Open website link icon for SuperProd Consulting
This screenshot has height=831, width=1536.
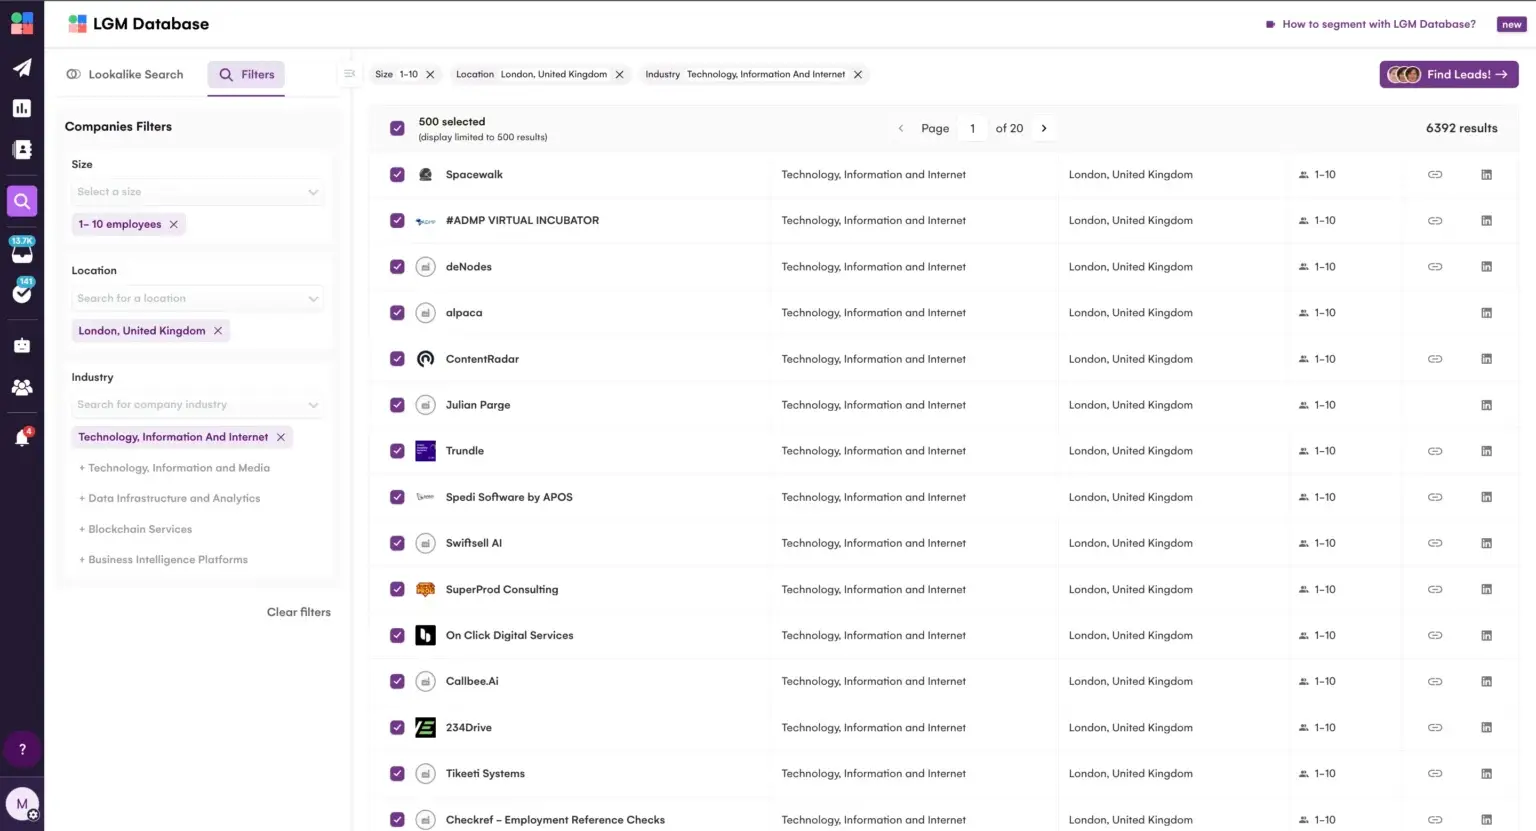coord(1435,590)
